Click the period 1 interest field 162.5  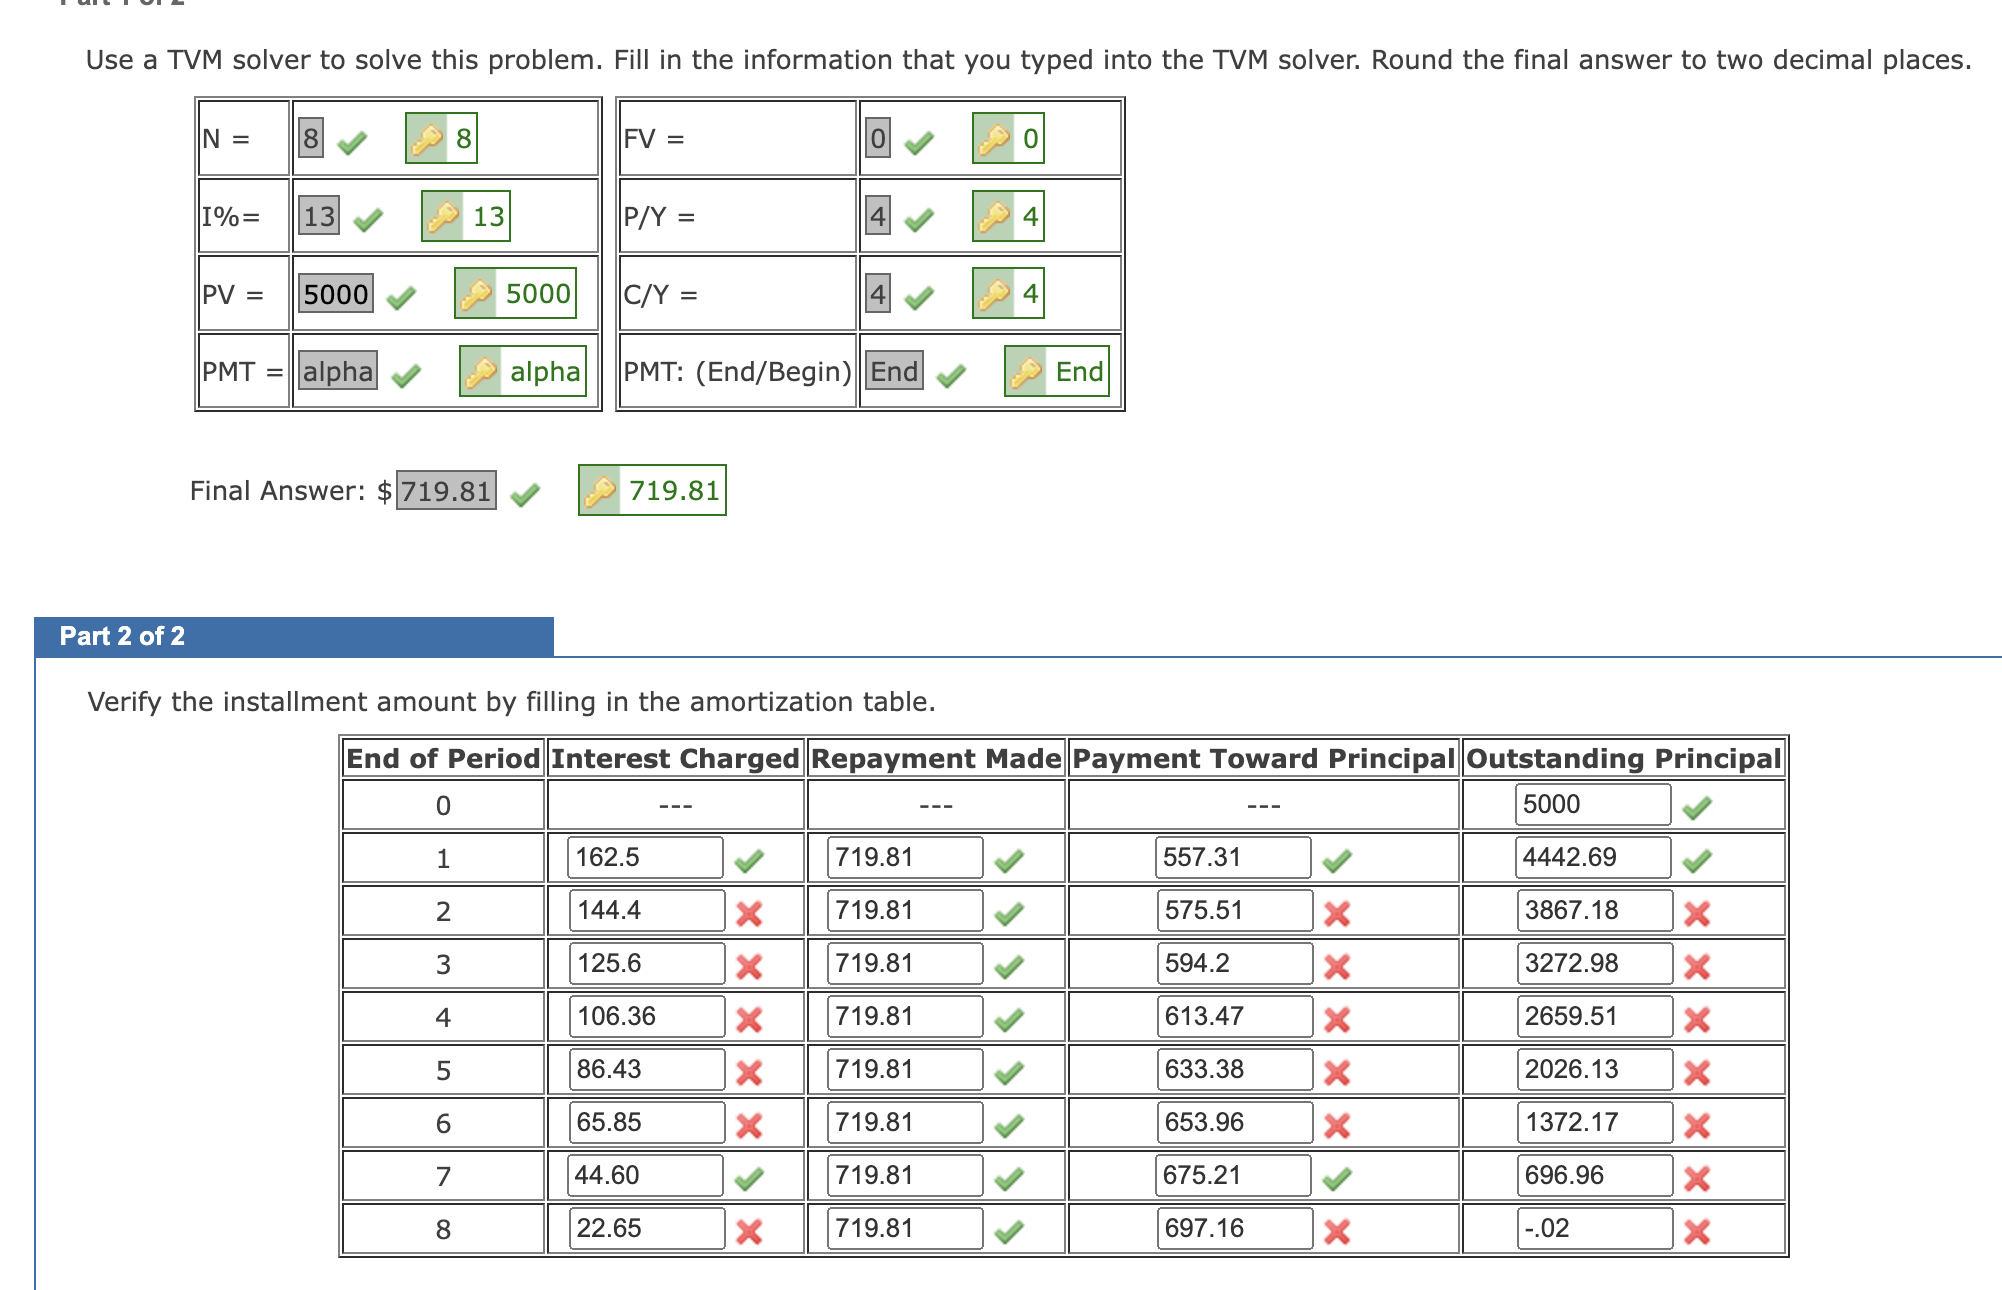[x=646, y=857]
